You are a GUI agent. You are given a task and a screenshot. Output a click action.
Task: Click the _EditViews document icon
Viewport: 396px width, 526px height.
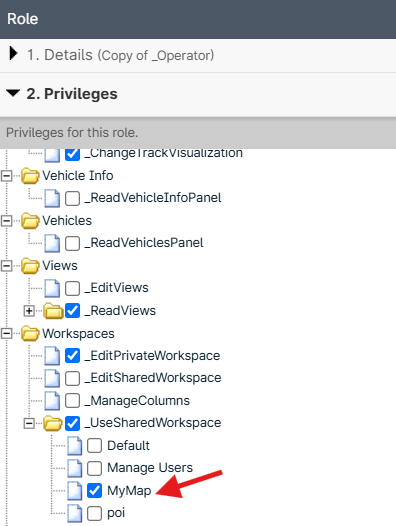(52, 288)
